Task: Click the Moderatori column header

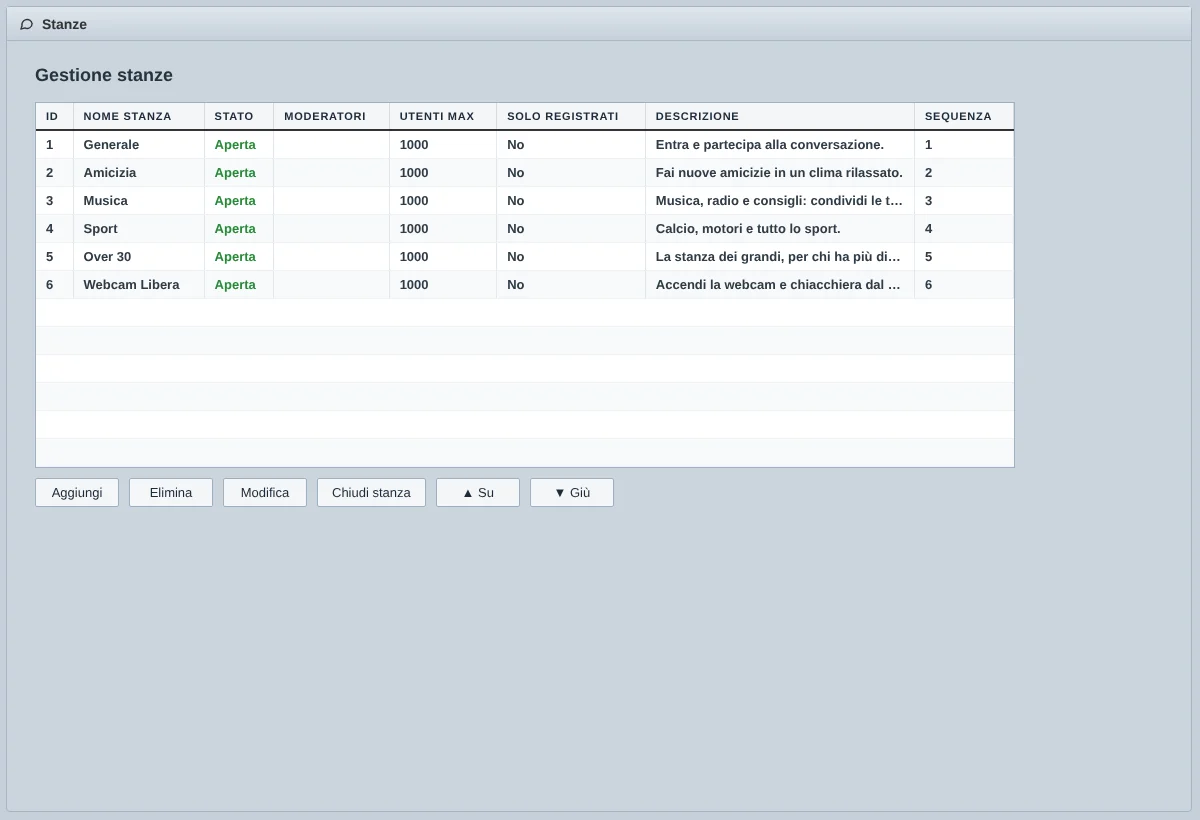Action: (331, 116)
